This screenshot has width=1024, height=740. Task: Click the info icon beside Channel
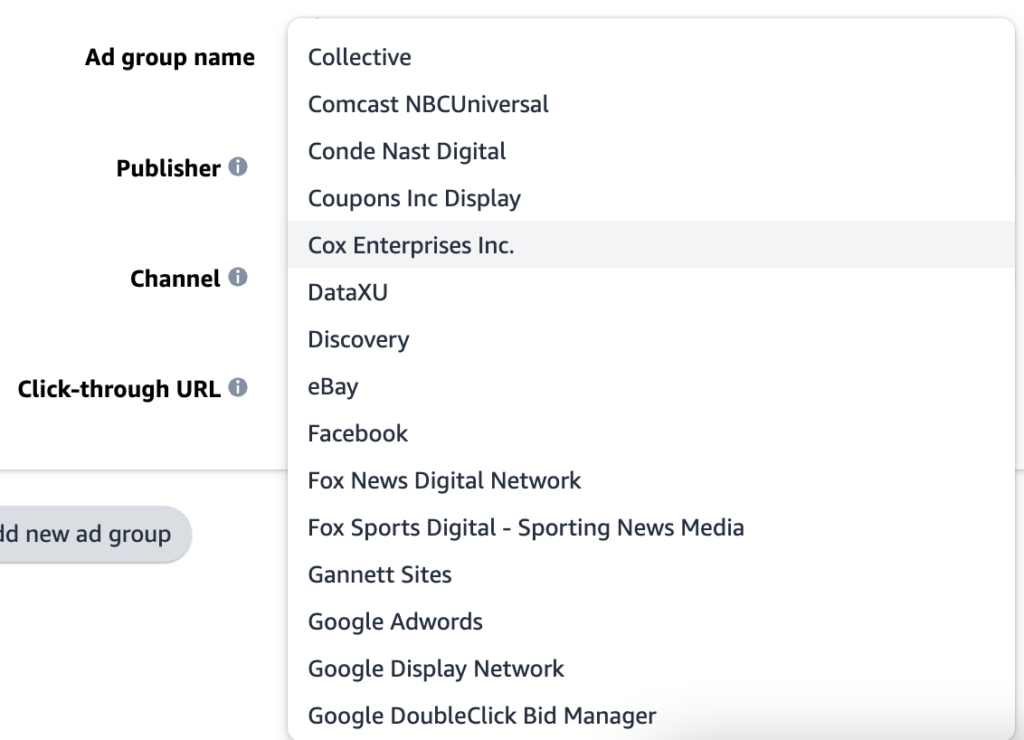click(x=238, y=277)
